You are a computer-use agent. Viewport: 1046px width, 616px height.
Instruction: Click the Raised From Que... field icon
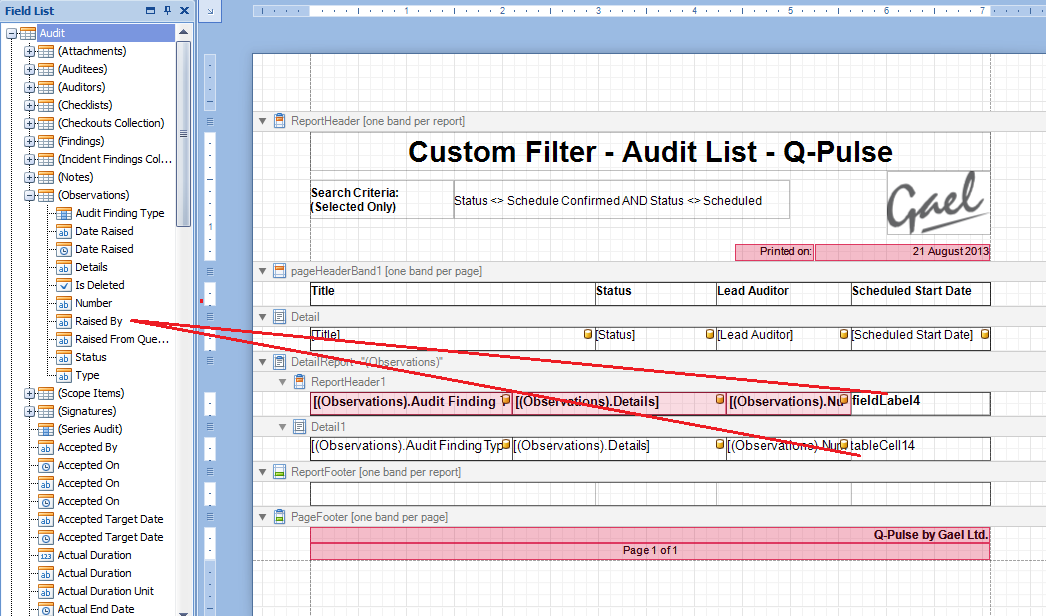coord(63,340)
